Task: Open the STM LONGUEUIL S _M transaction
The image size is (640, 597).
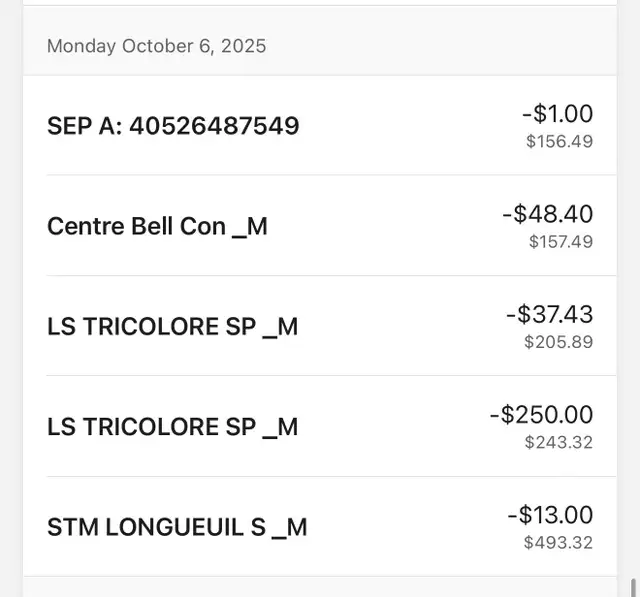Action: (x=177, y=526)
